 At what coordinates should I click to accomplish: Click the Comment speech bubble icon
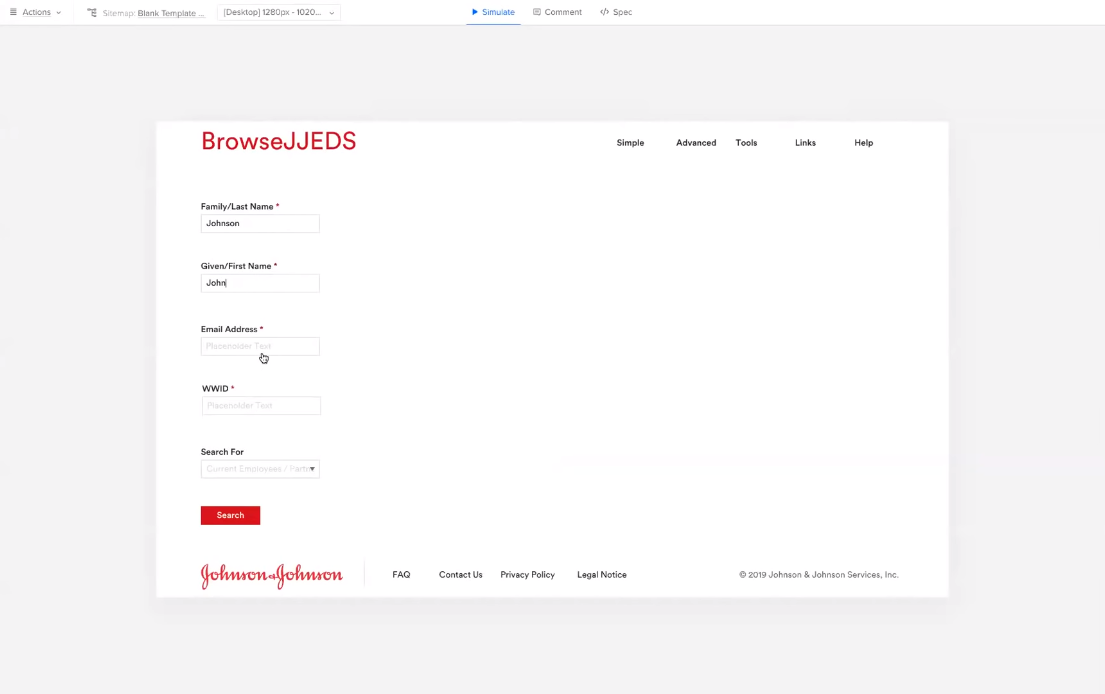537,12
